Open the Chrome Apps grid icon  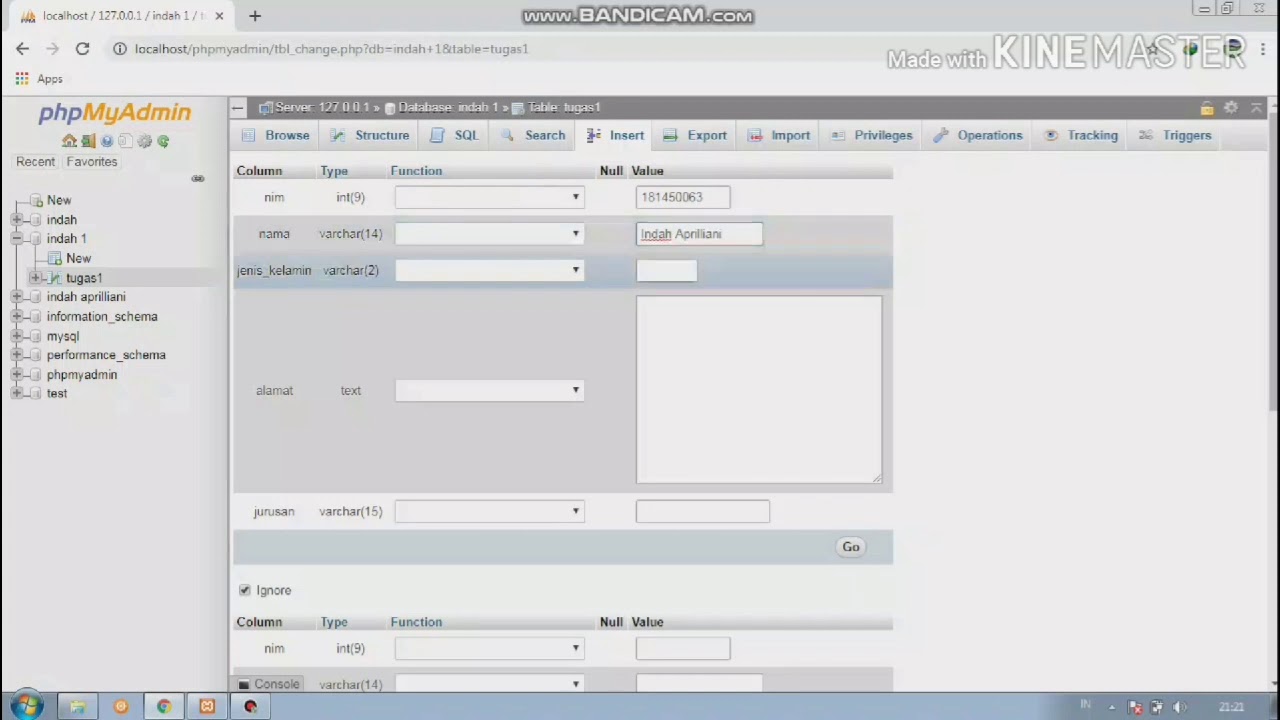click(22, 78)
